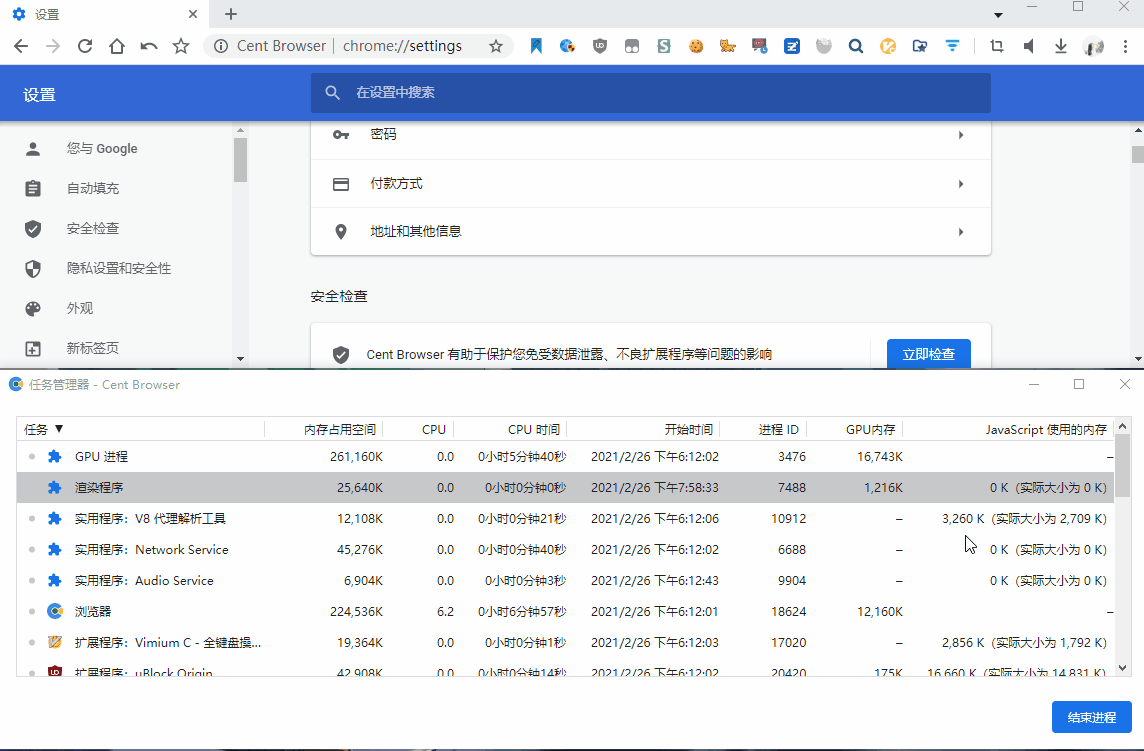1144x751 pixels.
Task: Open the blue Z extension icon
Action: tap(792, 46)
